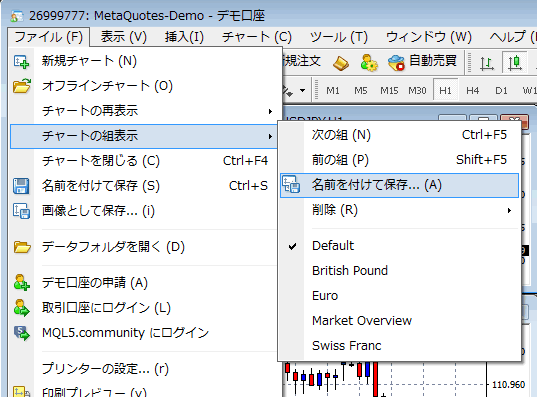Choose デモ口座の申請 (A) menu item
The image size is (537, 397).
(x=143, y=283)
